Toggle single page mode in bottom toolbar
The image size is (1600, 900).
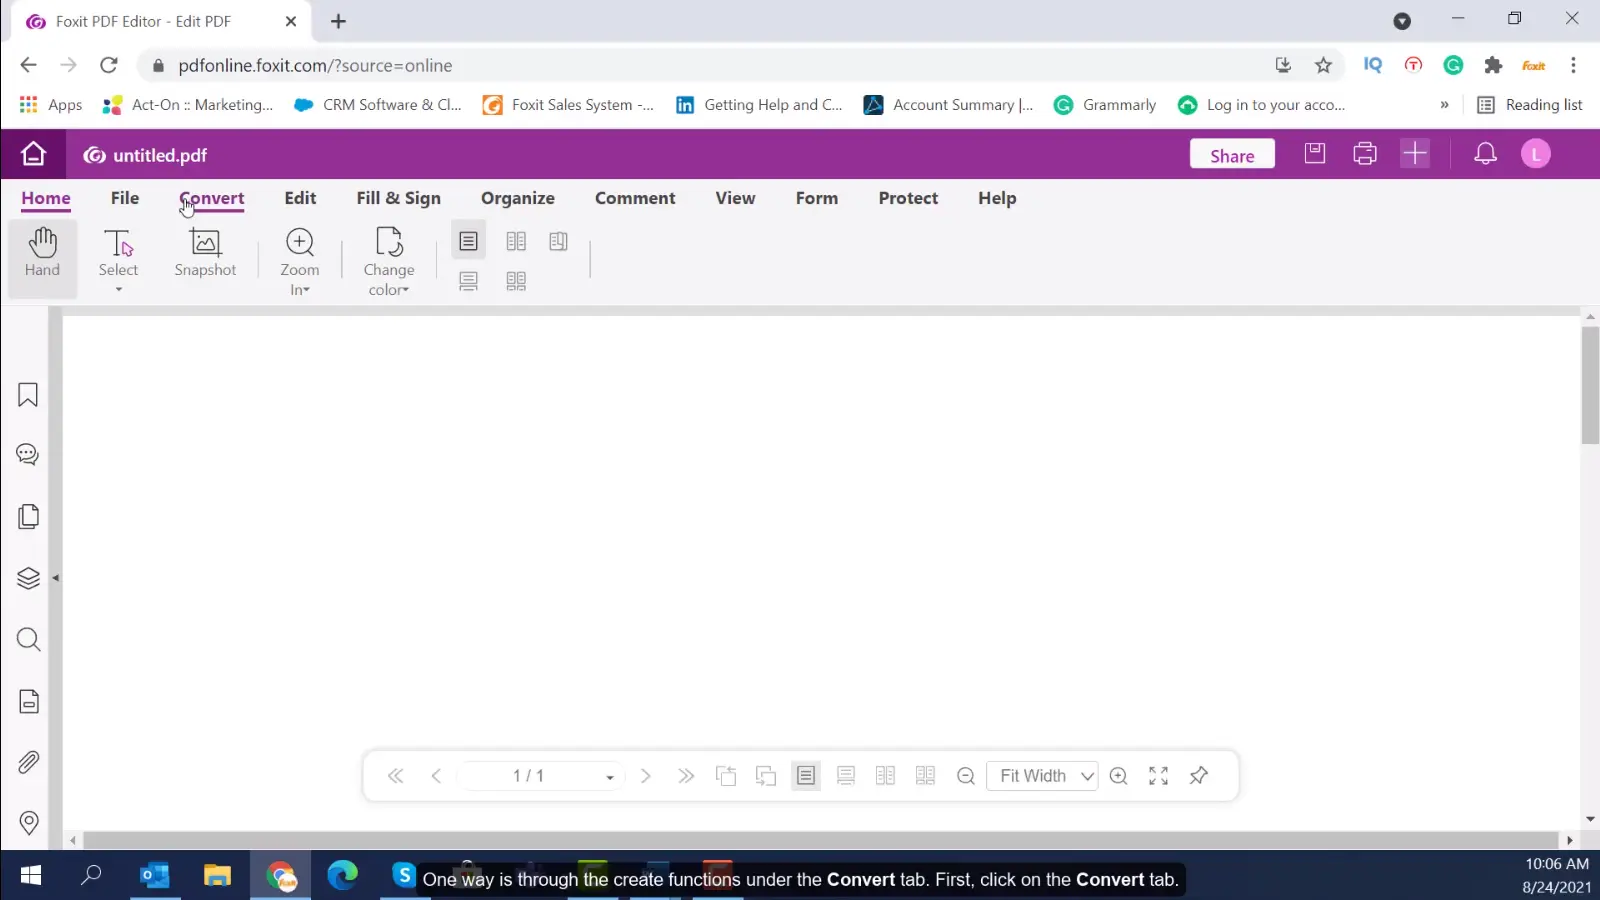[806, 776]
